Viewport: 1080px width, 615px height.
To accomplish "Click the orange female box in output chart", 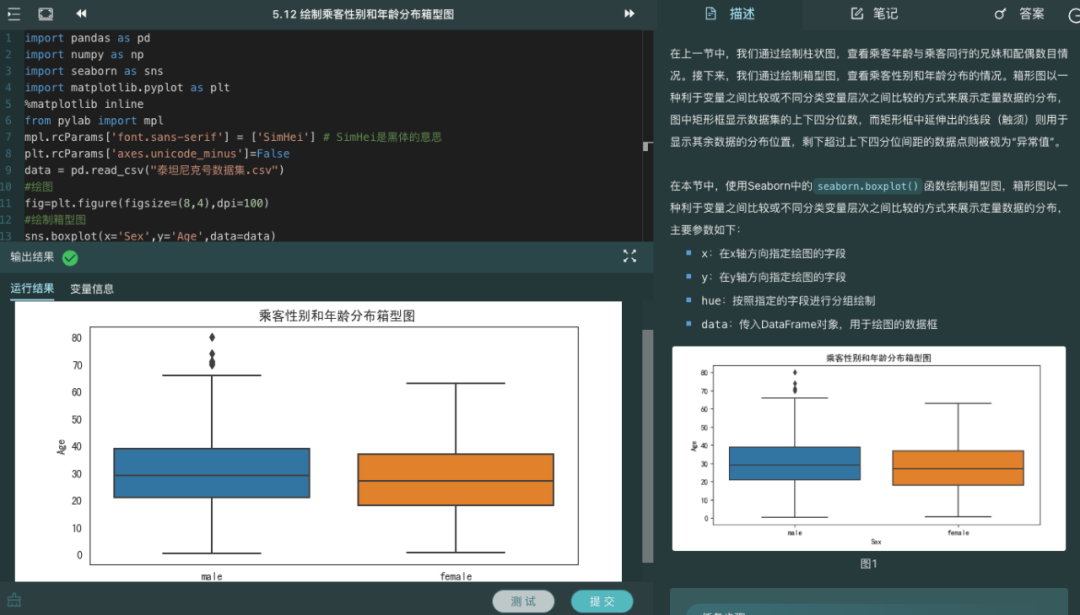I will tap(455, 480).
